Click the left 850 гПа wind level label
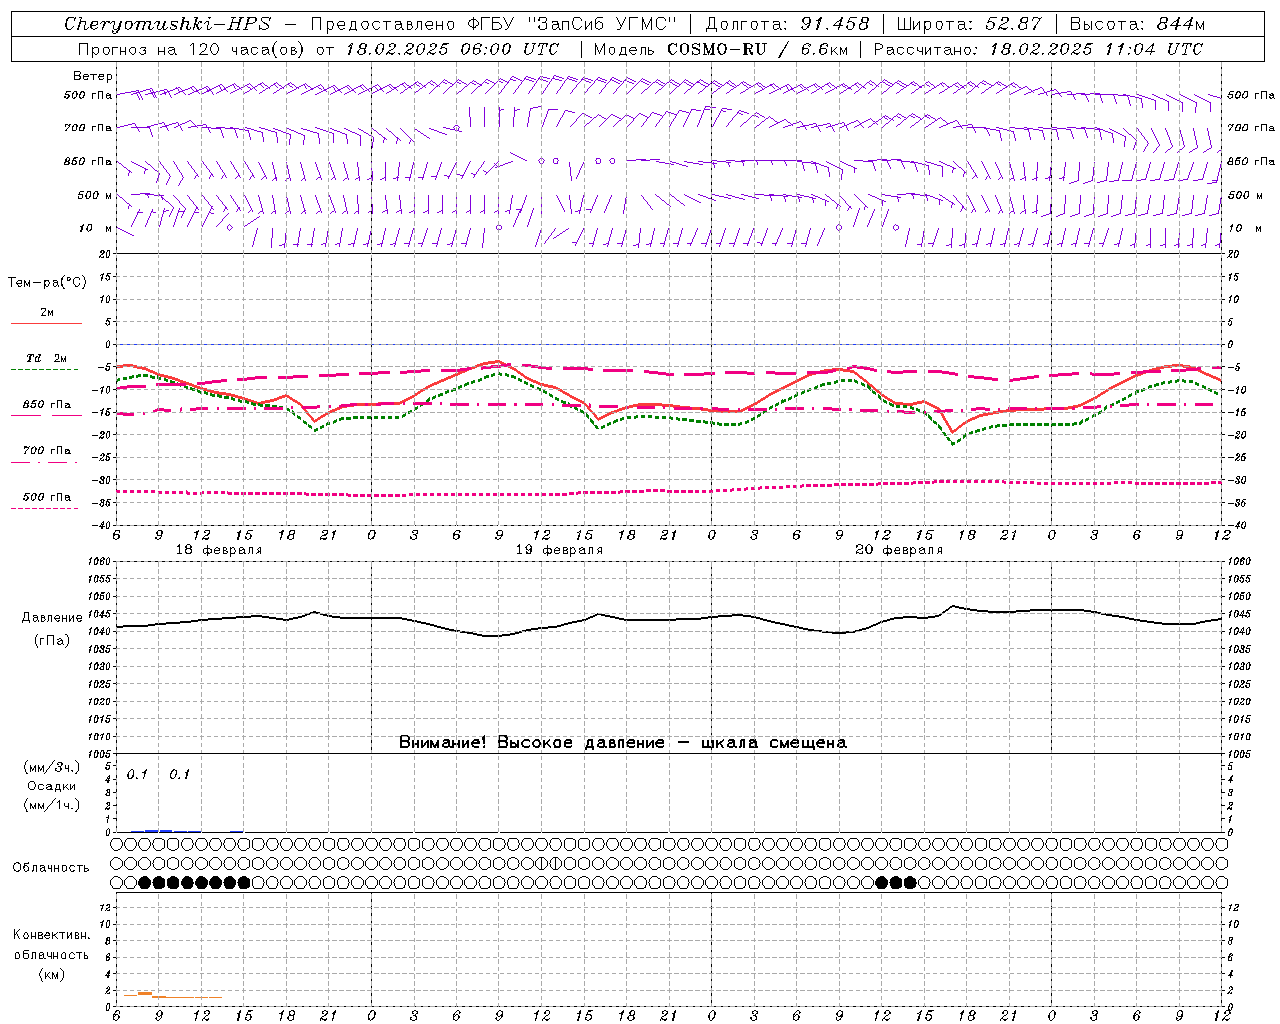Image resolution: width=1280 pixels, height=1024 pixels. [88, 161]
